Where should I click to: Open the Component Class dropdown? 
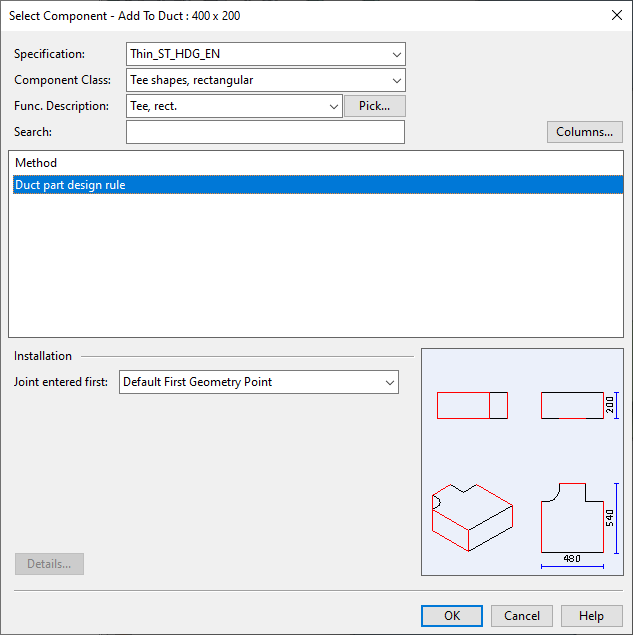pyautogui.click(x=266, y=80)
